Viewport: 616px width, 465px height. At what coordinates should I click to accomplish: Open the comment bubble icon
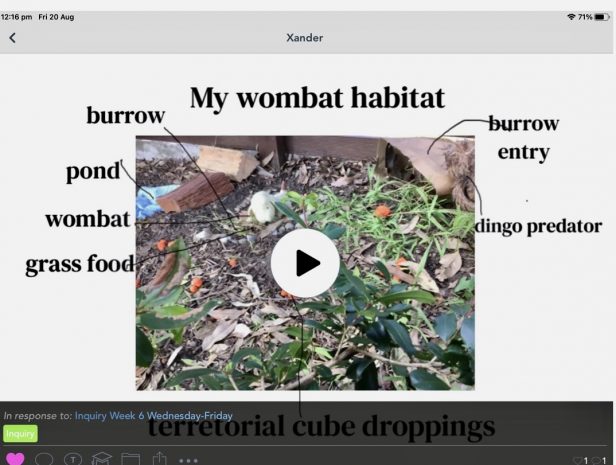pos(44,459)
